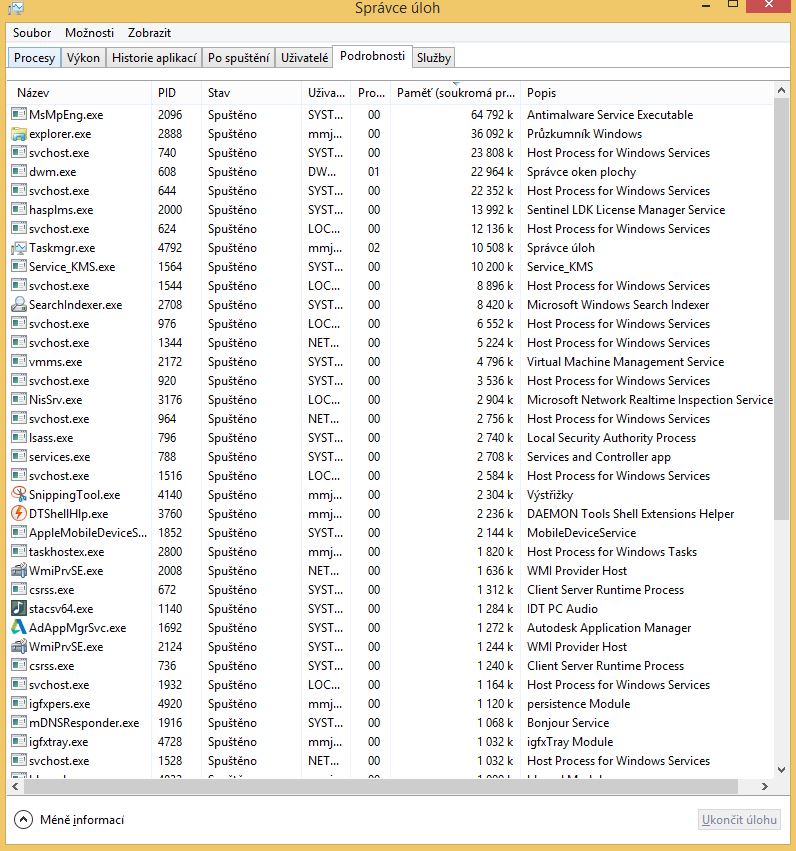The height and width of the screenshot is (851, 796).
Task: Click the stacsv64.exe audio icon
Action: tap(19, 608)
